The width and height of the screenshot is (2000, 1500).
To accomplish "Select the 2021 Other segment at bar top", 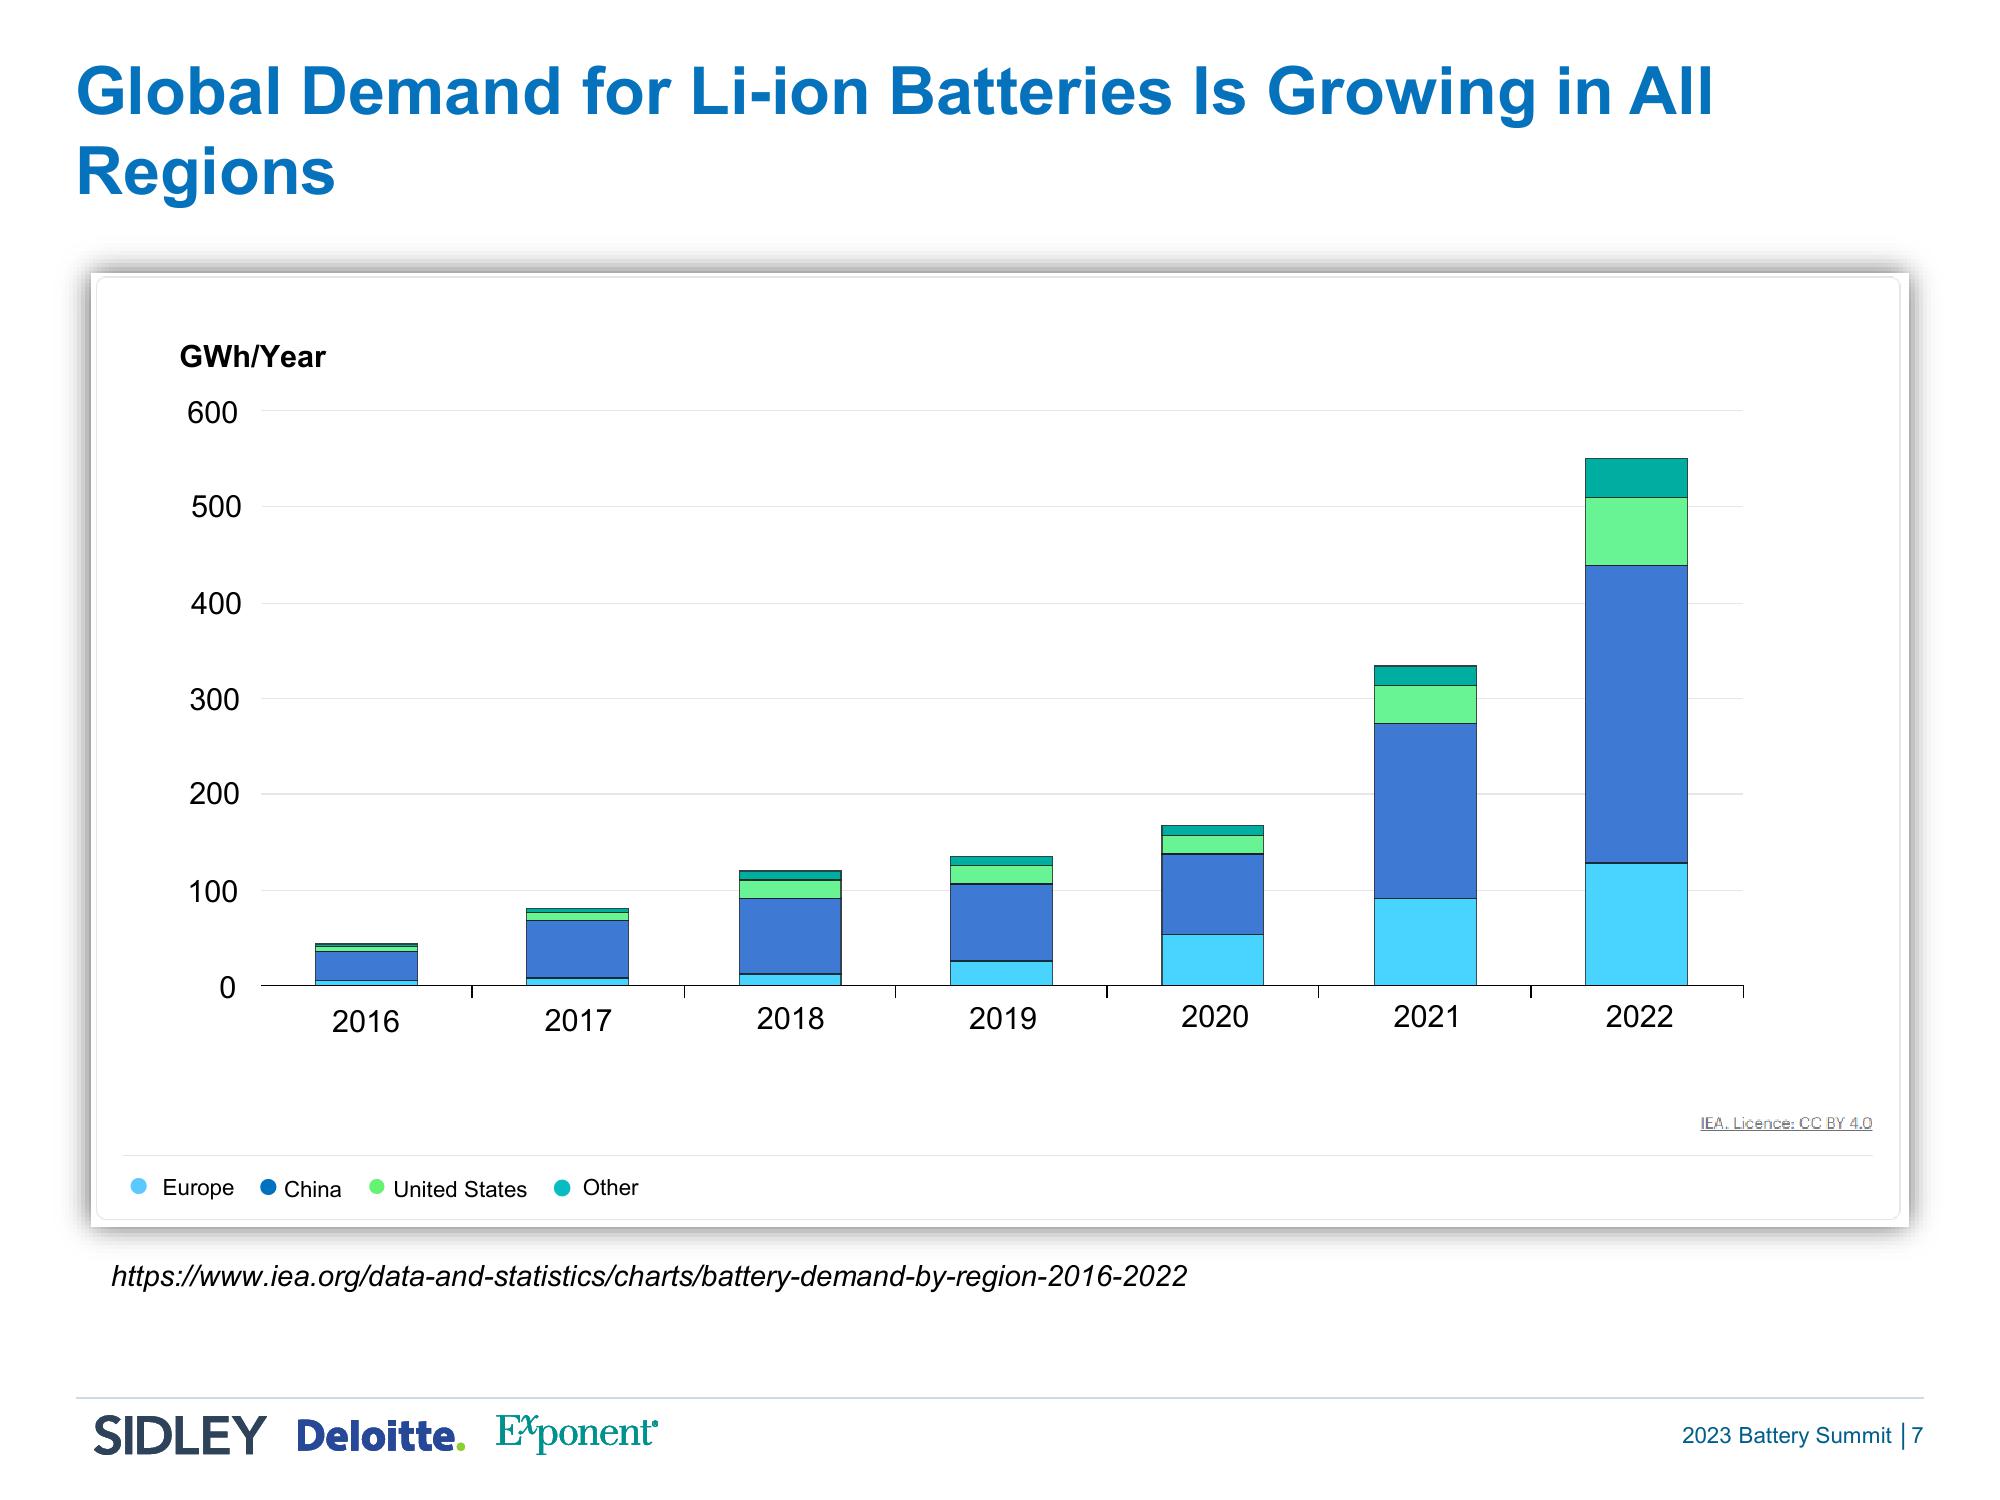I will 1425,676.
